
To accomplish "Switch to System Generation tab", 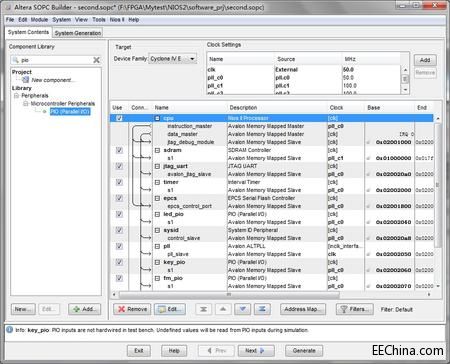I will coord(78,33).
